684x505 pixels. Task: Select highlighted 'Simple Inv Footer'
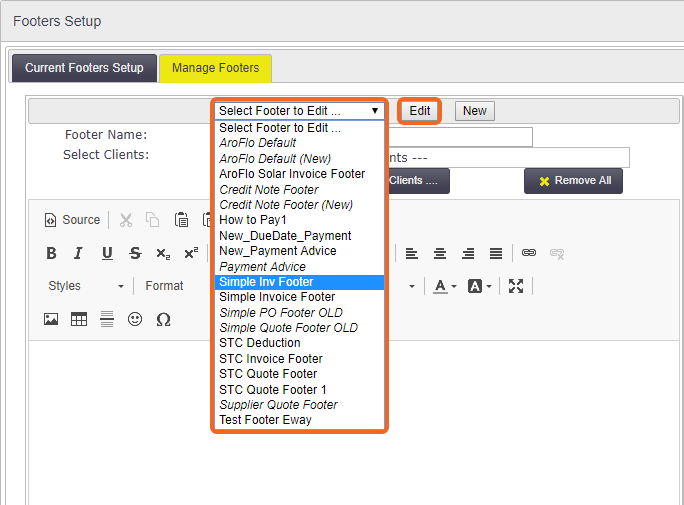point(299,282)
